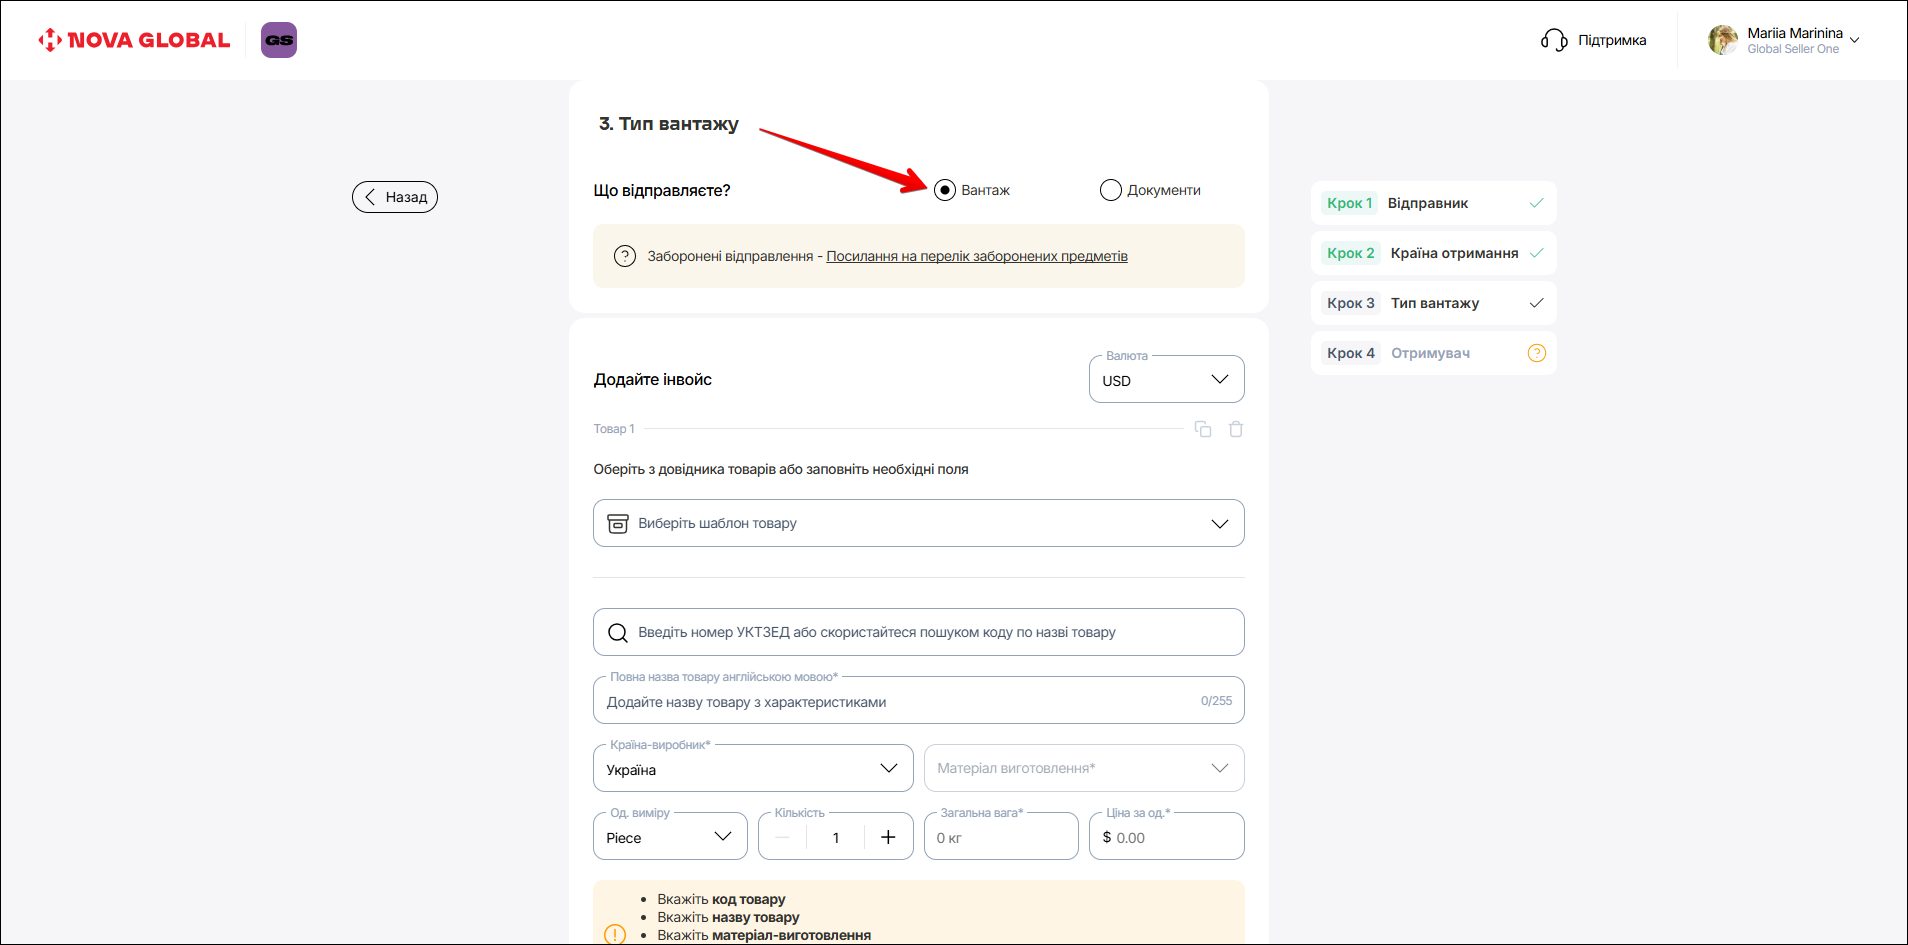The image size is (1908, 945).
Task: Click the Mariia Marinina profile avatar
Action: pos(1722,40)
